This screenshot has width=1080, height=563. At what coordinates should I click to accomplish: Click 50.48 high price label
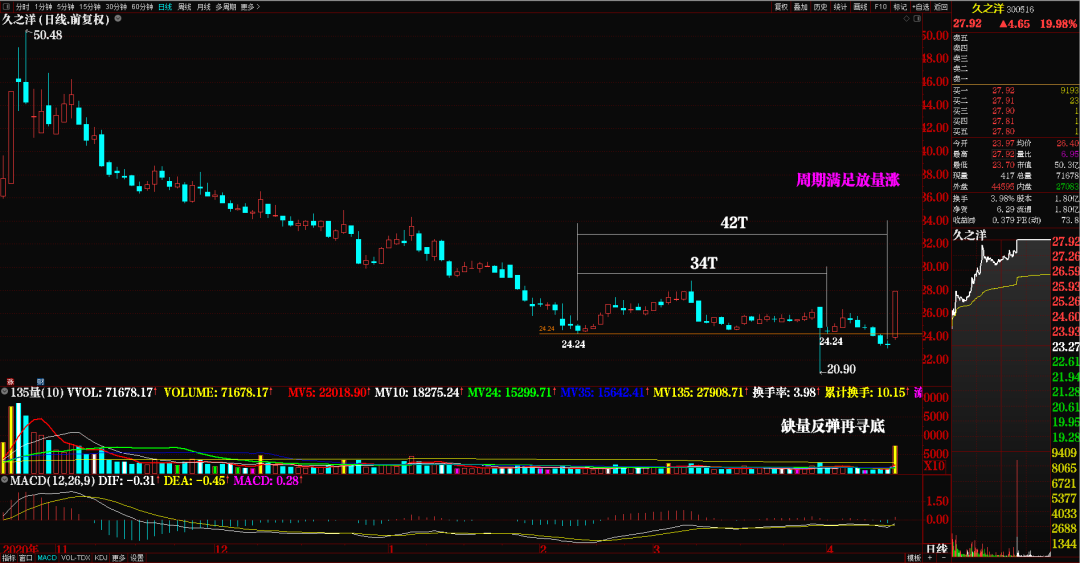(48, 35)
